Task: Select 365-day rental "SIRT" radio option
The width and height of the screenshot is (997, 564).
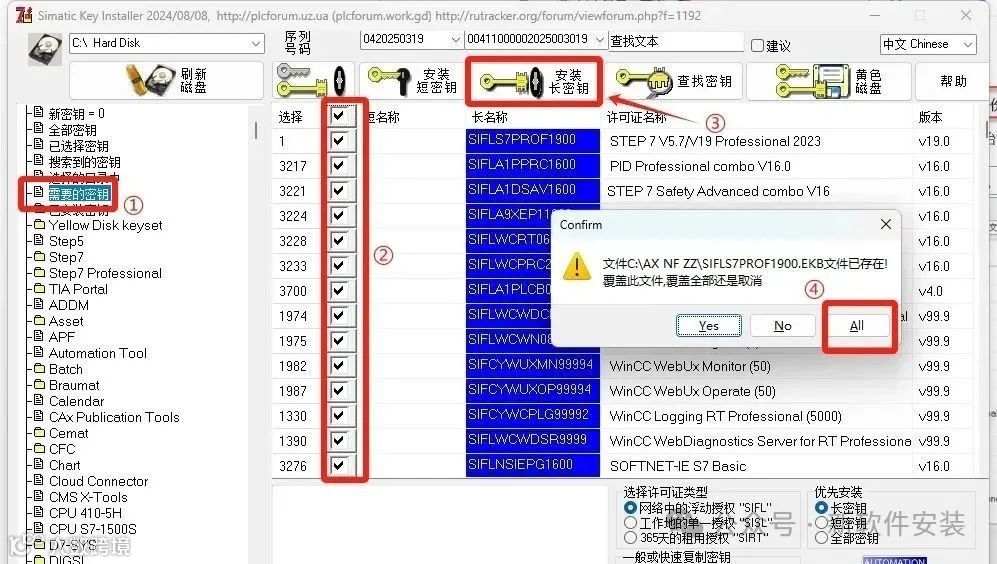Action: 630,537
